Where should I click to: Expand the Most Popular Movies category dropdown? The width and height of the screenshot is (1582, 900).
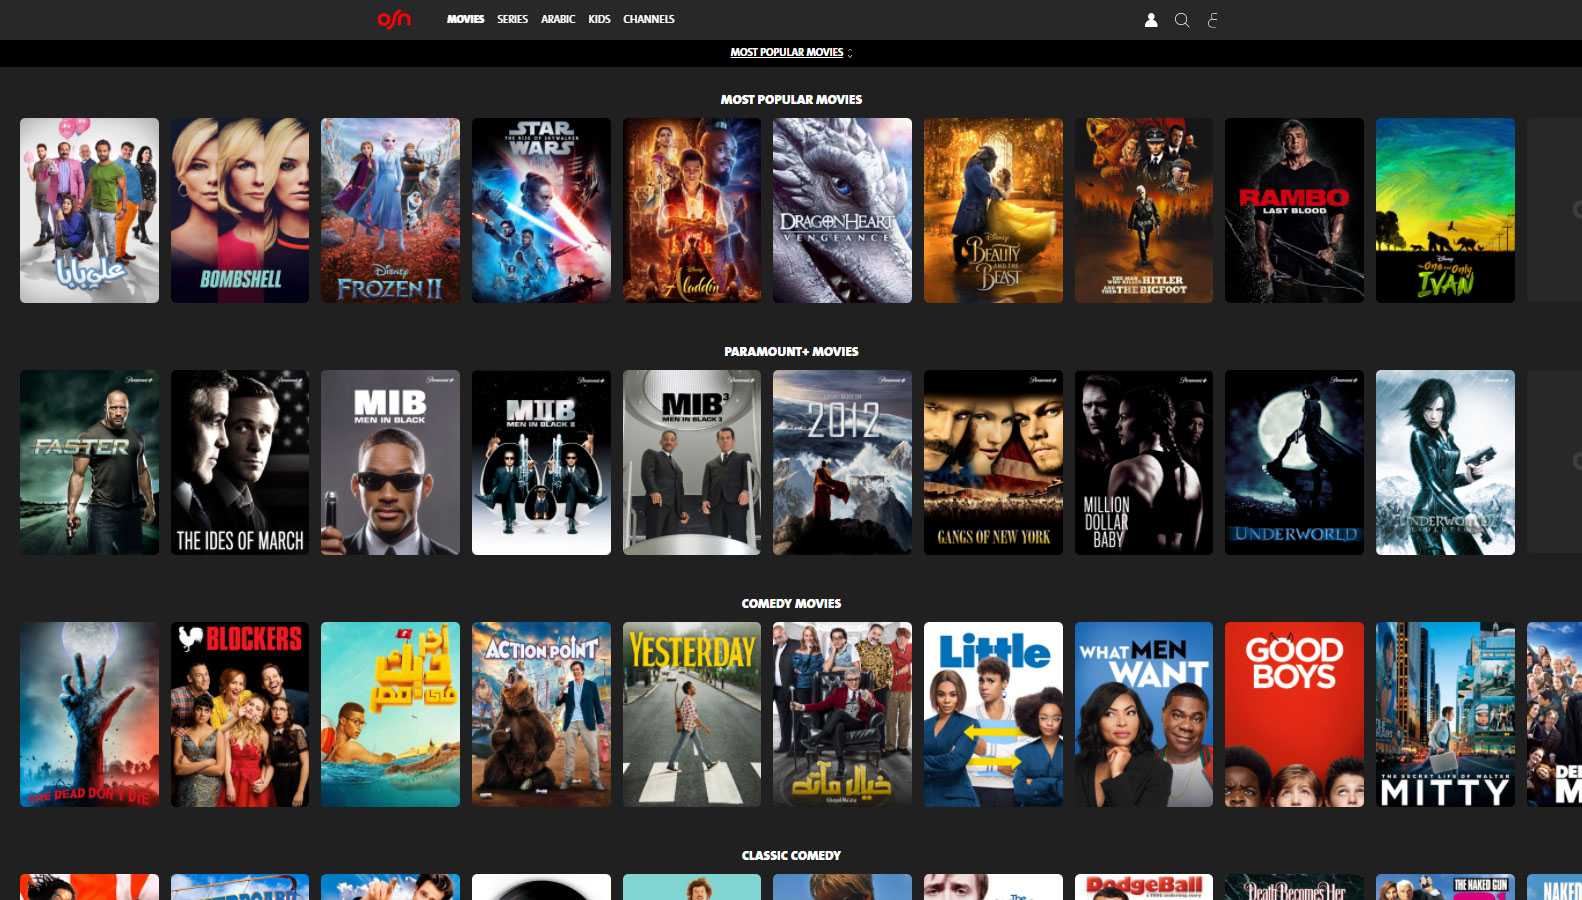(x=791, y=53)
